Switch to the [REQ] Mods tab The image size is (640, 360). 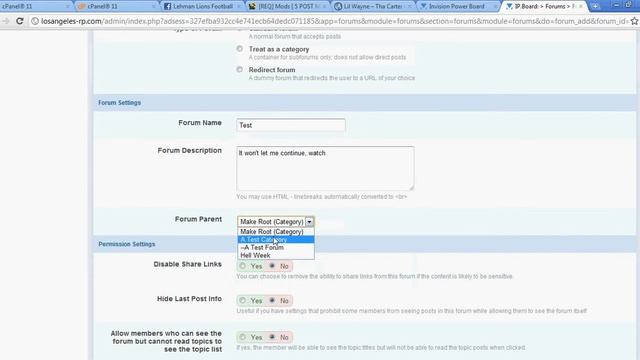[288, 7]
